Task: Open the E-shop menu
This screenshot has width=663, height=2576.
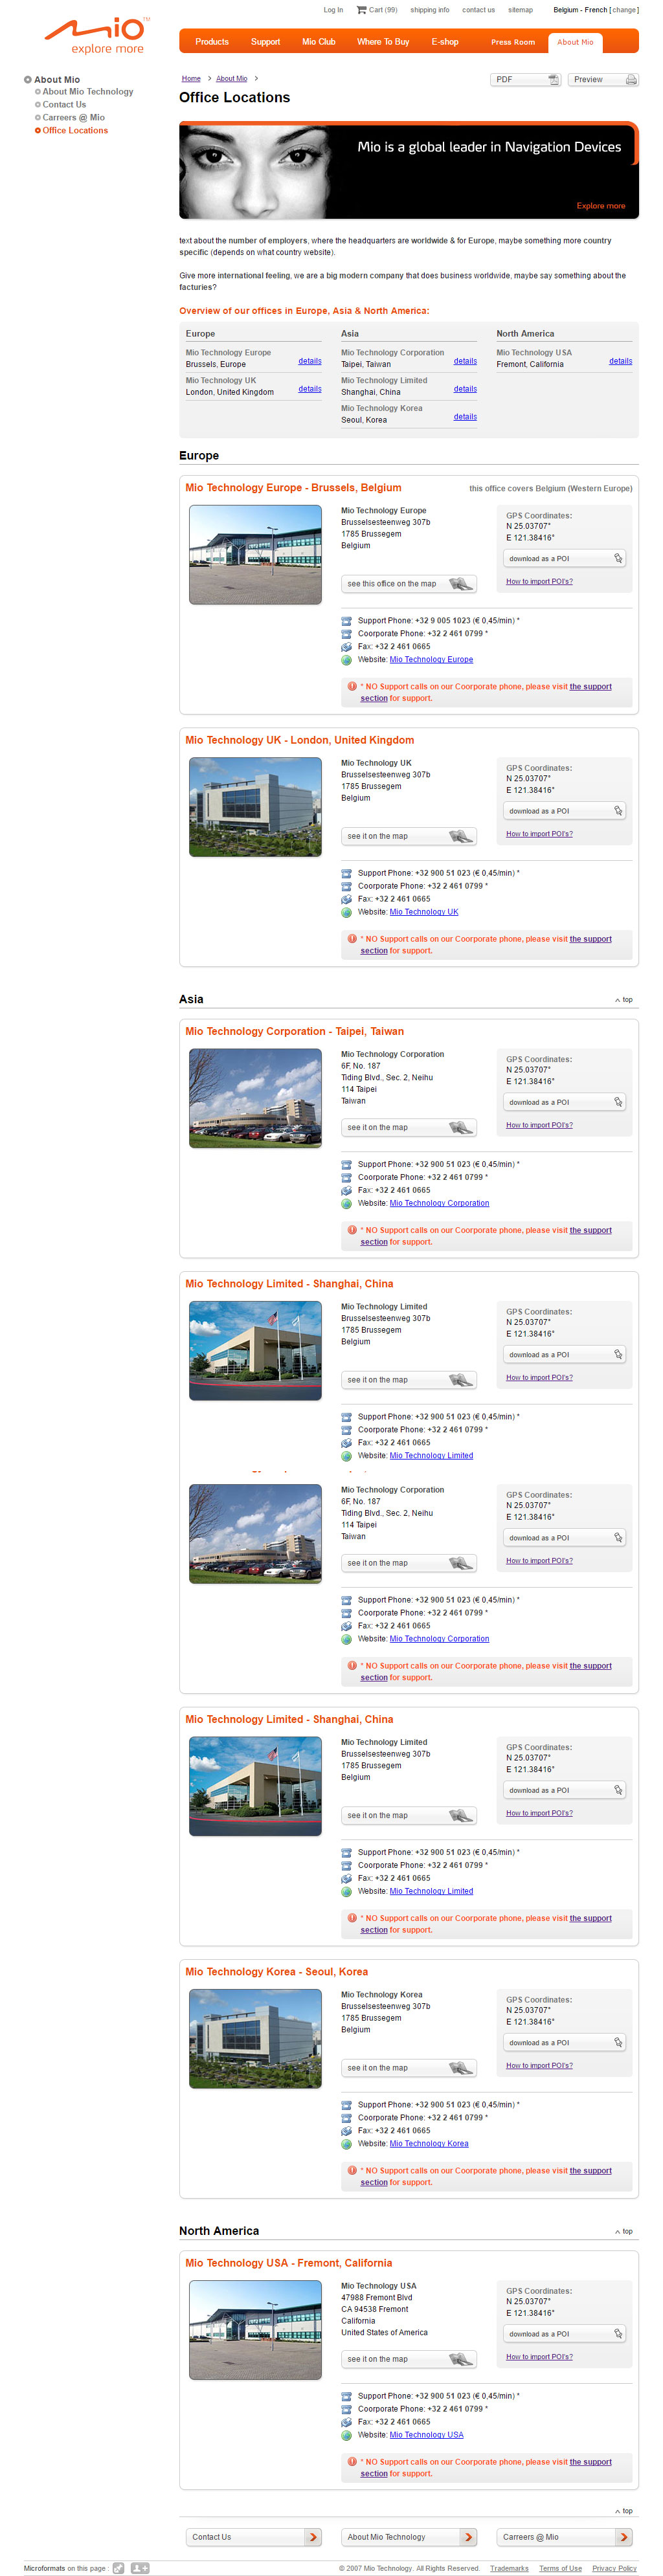Action: point(445,42)
